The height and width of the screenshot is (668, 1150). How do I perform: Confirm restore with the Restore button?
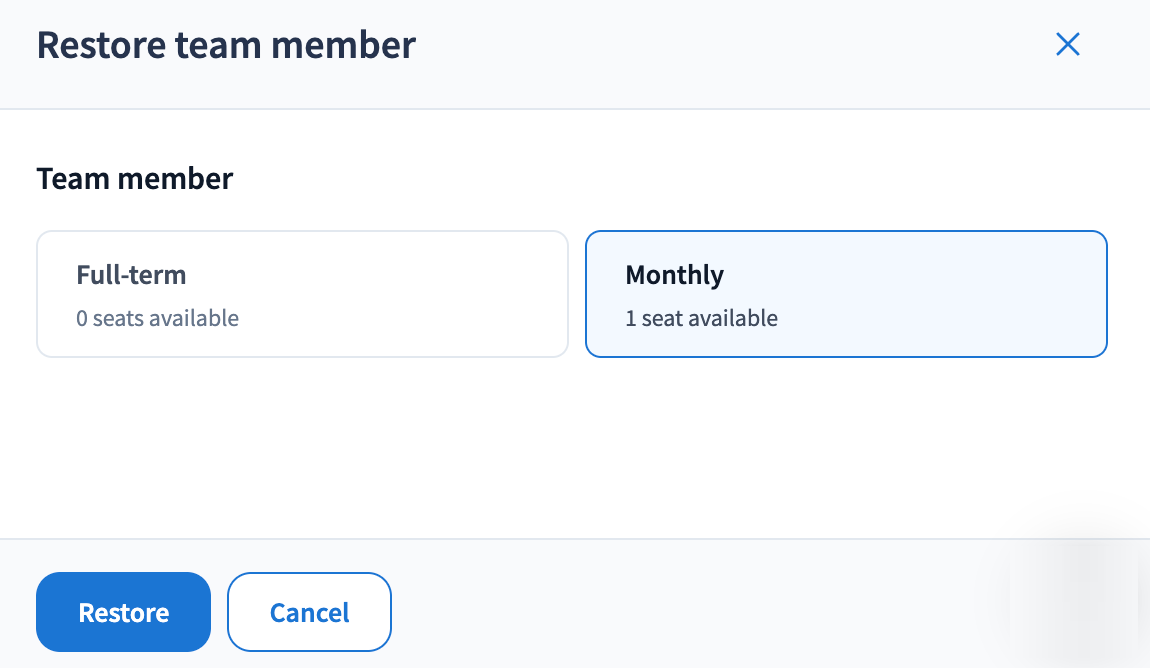click(x=123, y=612)
